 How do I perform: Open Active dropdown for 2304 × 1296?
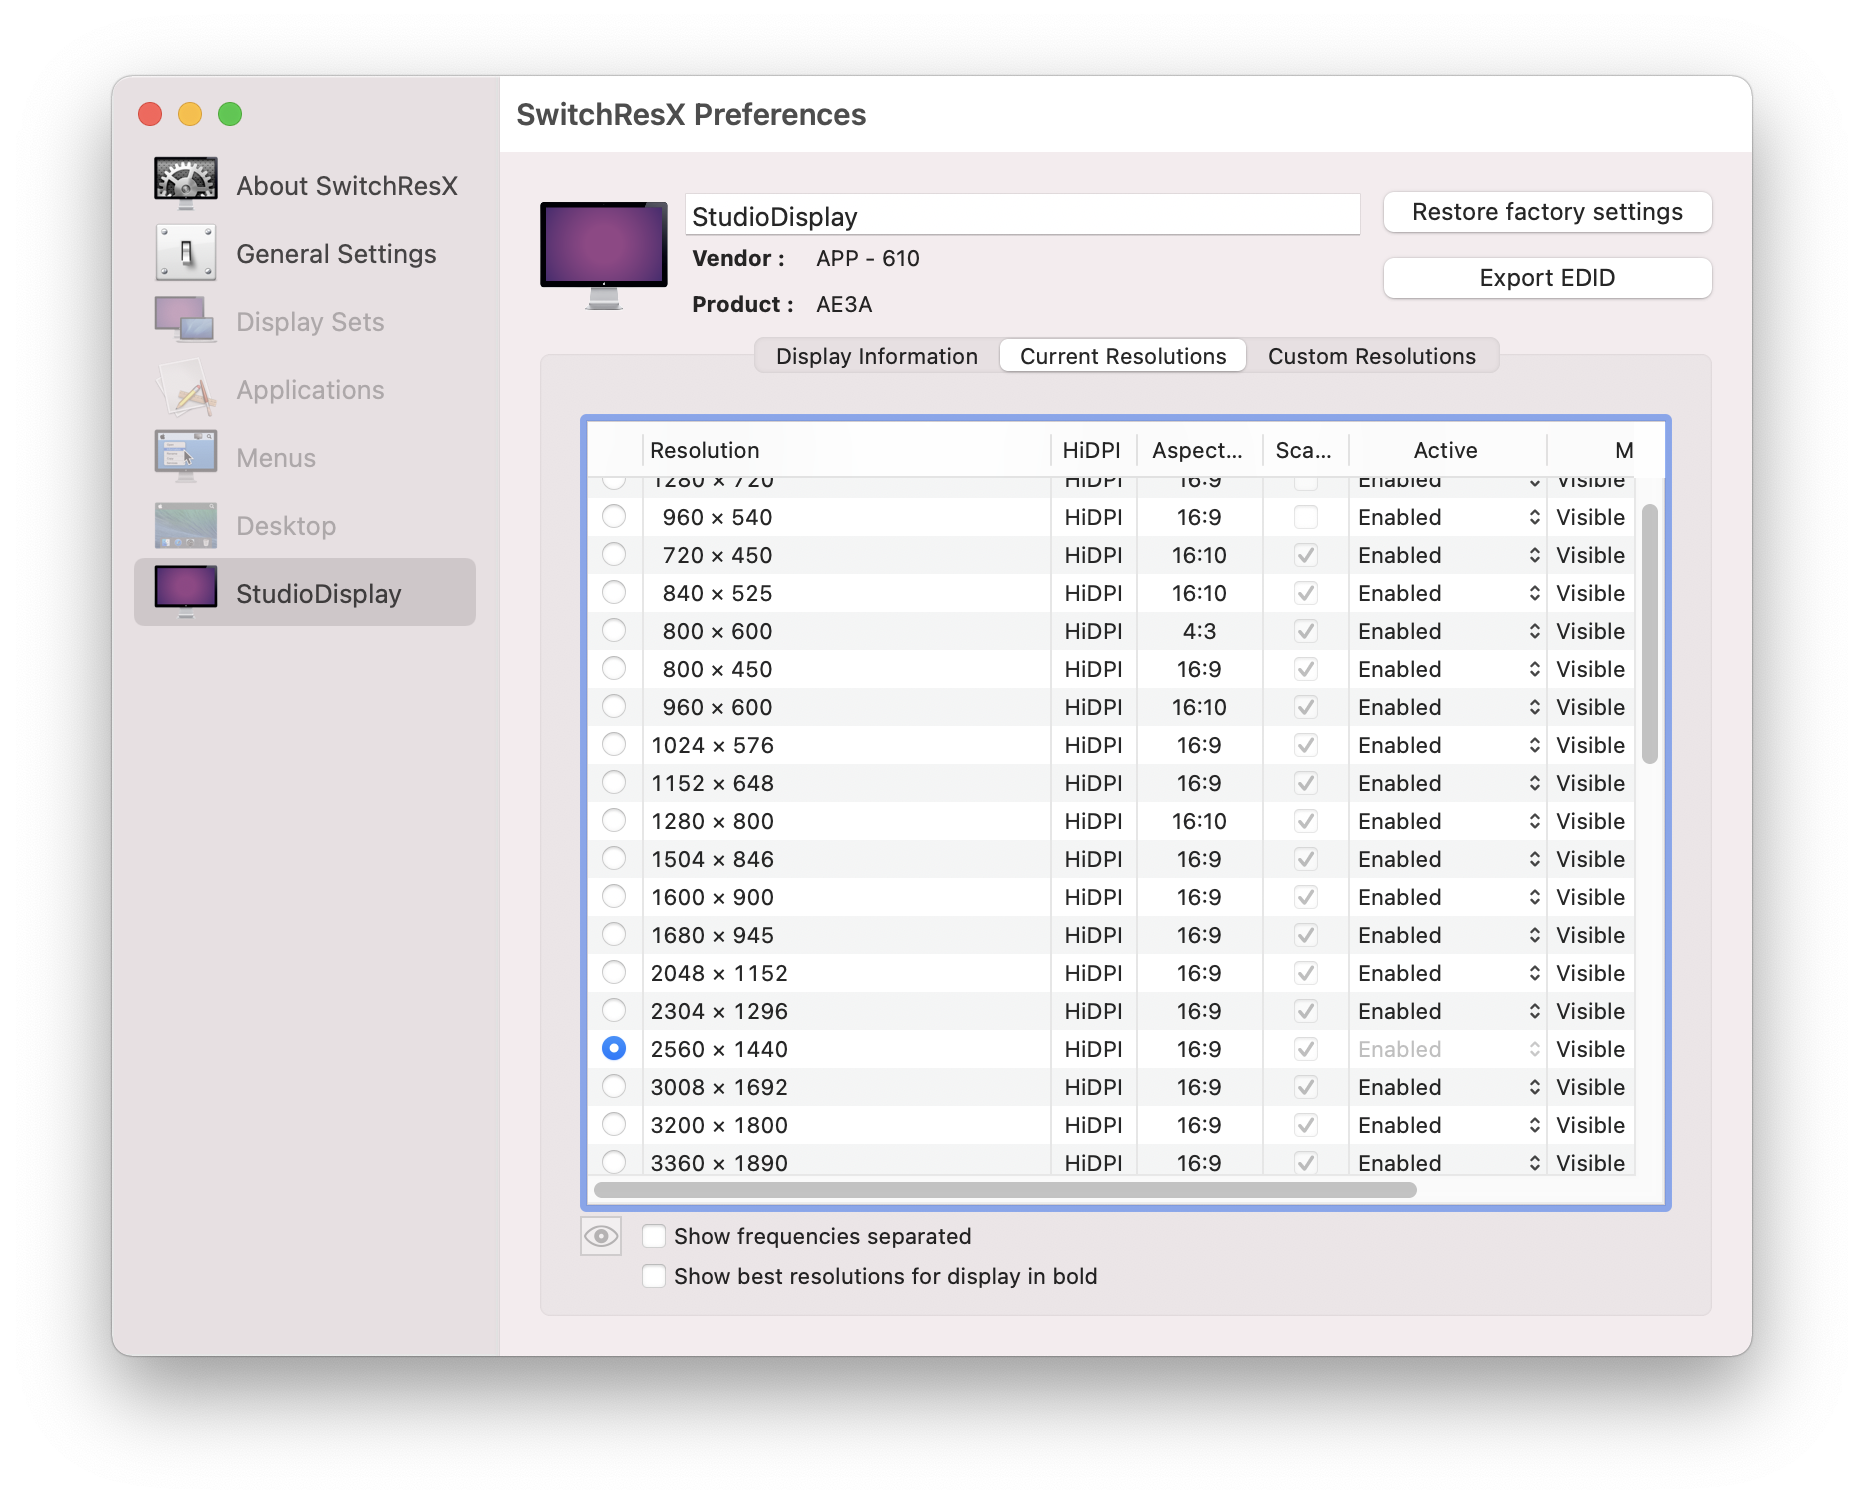pyautogui.click(x=1449, y=1011)
